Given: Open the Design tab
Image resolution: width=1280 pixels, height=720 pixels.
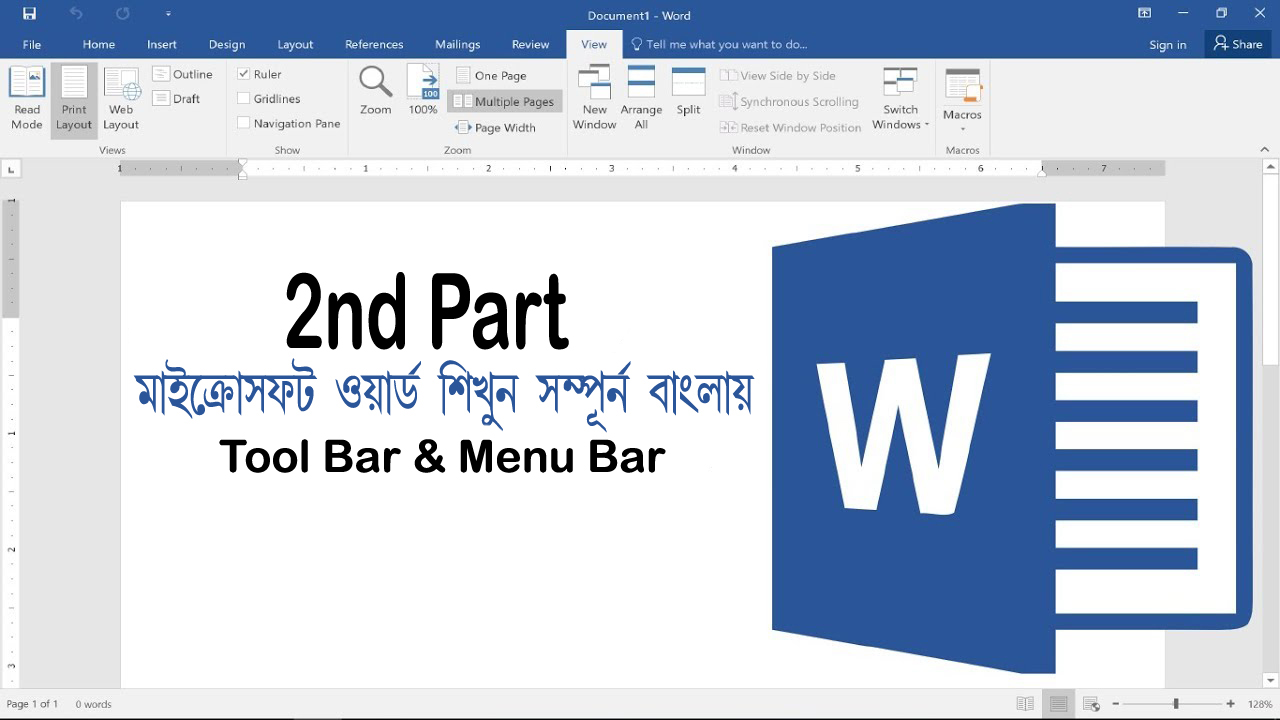Looking at the screenshot, I should [227, 44].
